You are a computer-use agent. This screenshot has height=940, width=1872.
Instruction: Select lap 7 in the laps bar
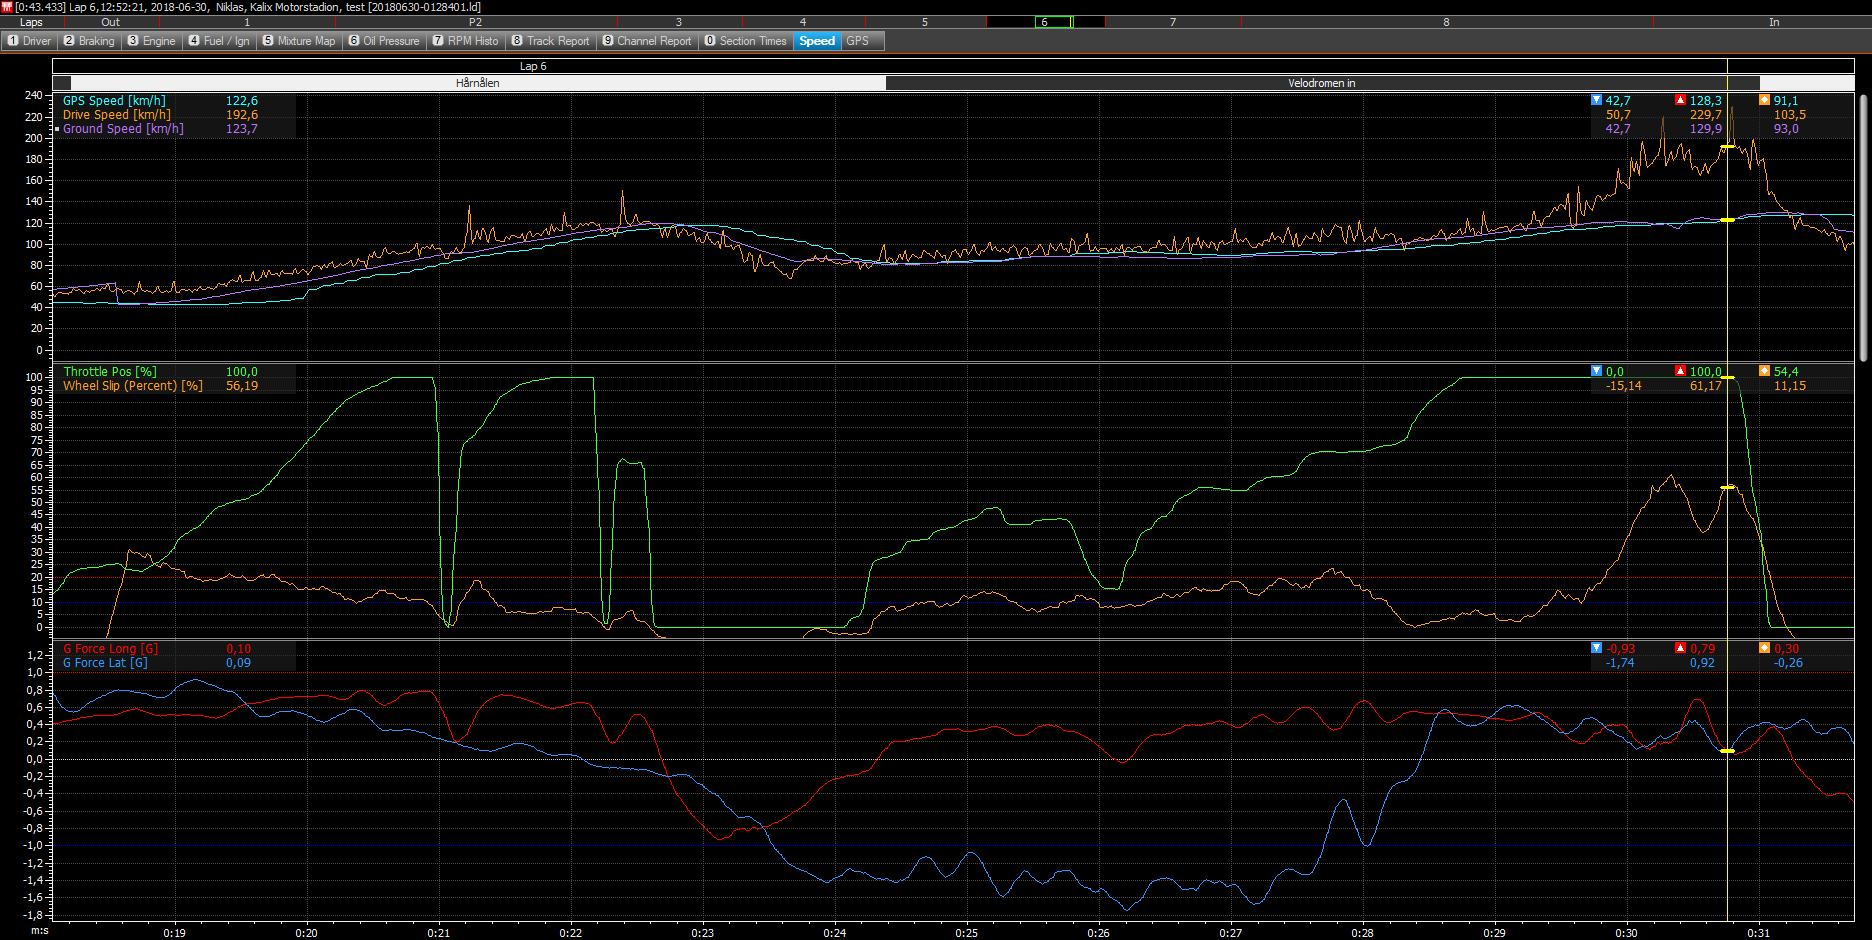(1172, 22)
